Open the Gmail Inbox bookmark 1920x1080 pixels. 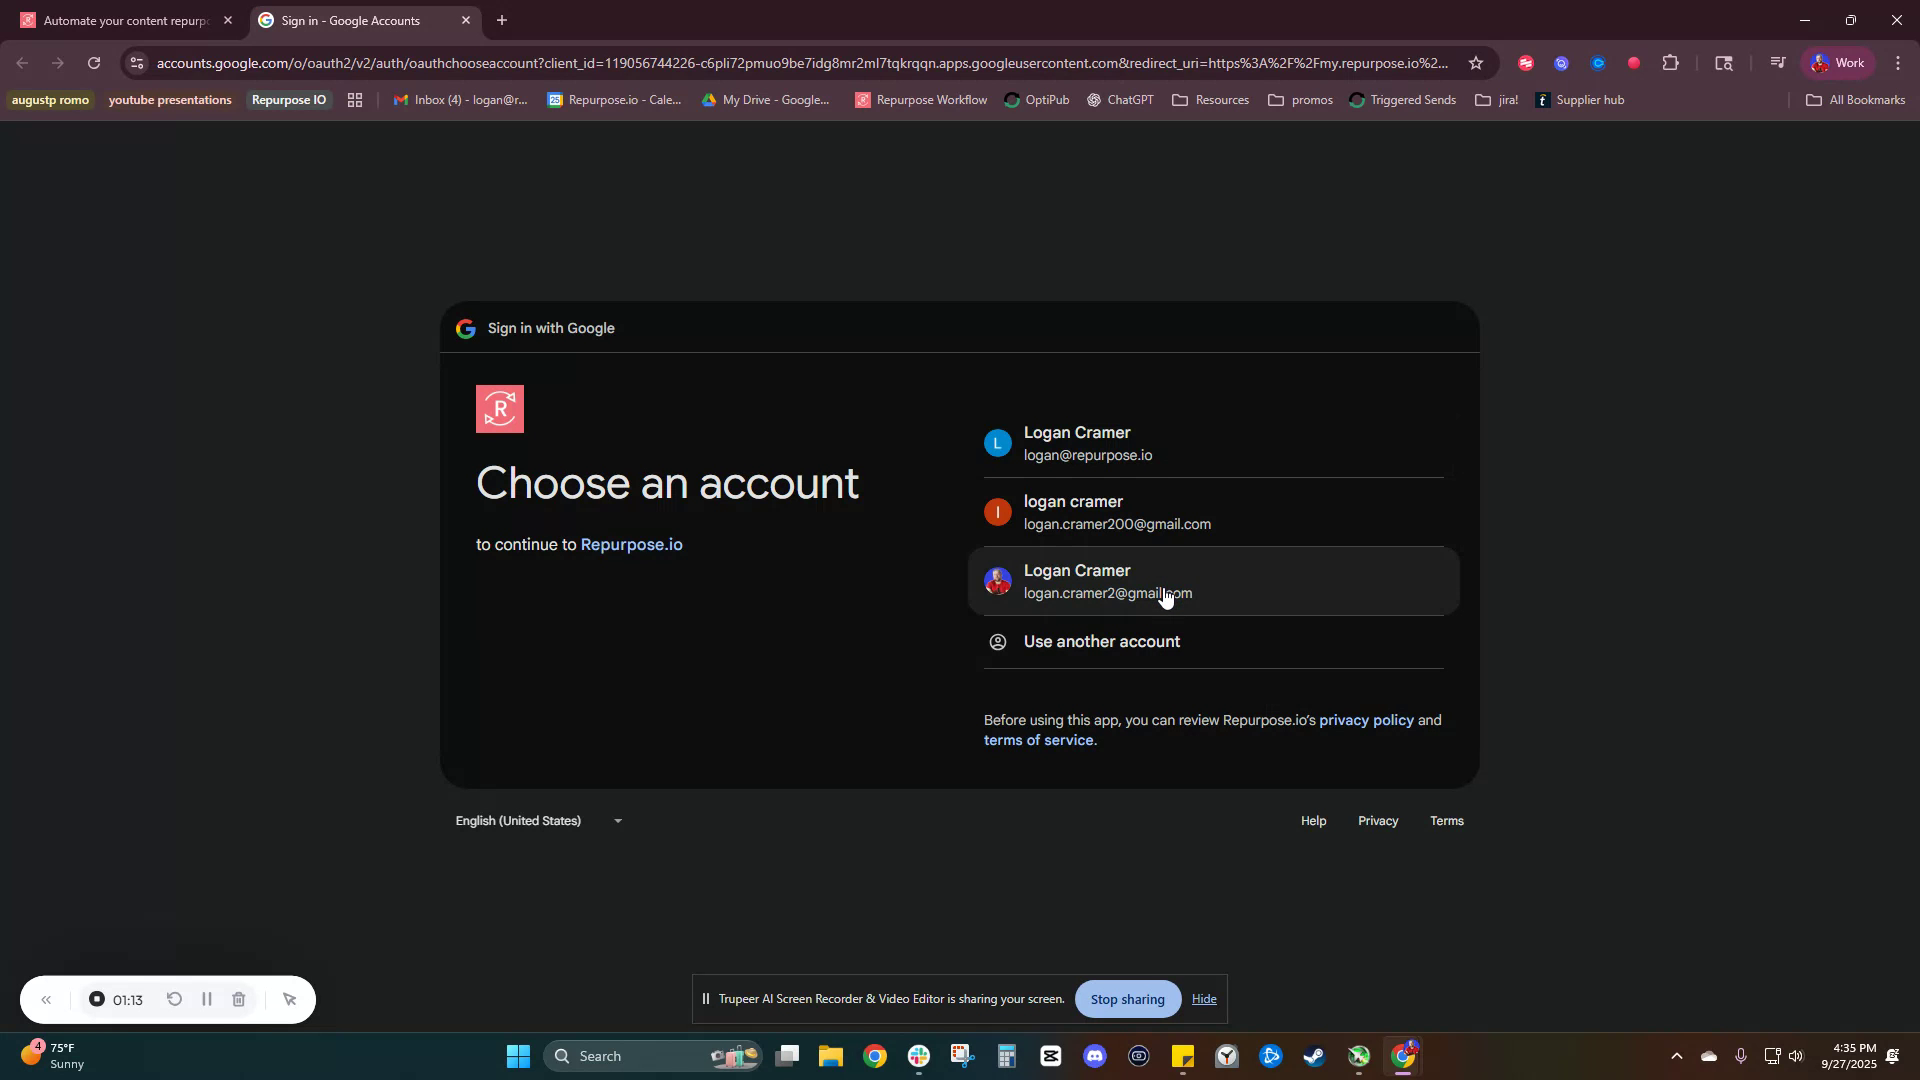[461, 99]
